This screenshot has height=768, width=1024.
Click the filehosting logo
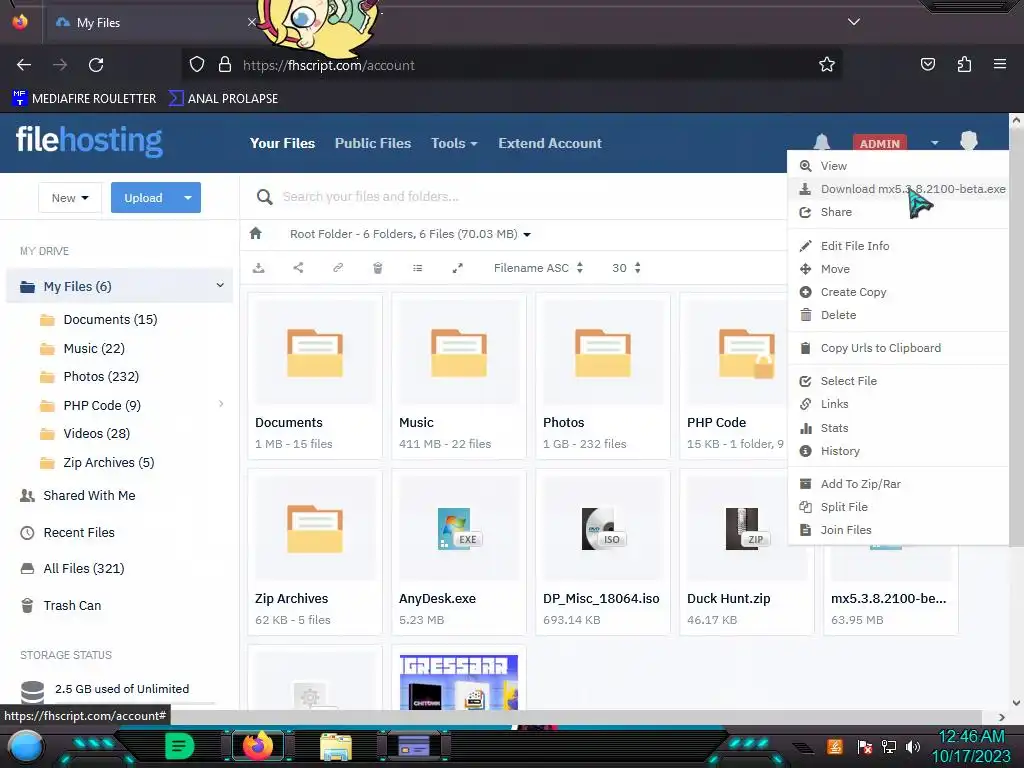pos(89,140)
